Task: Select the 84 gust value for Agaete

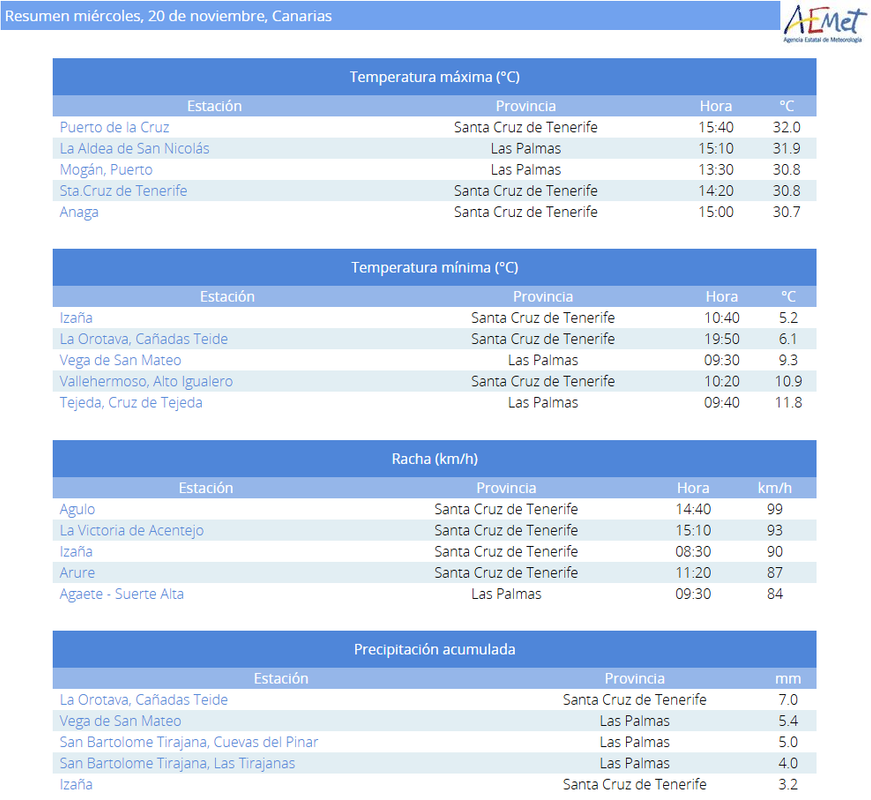Action: click(x=774, y=594)
